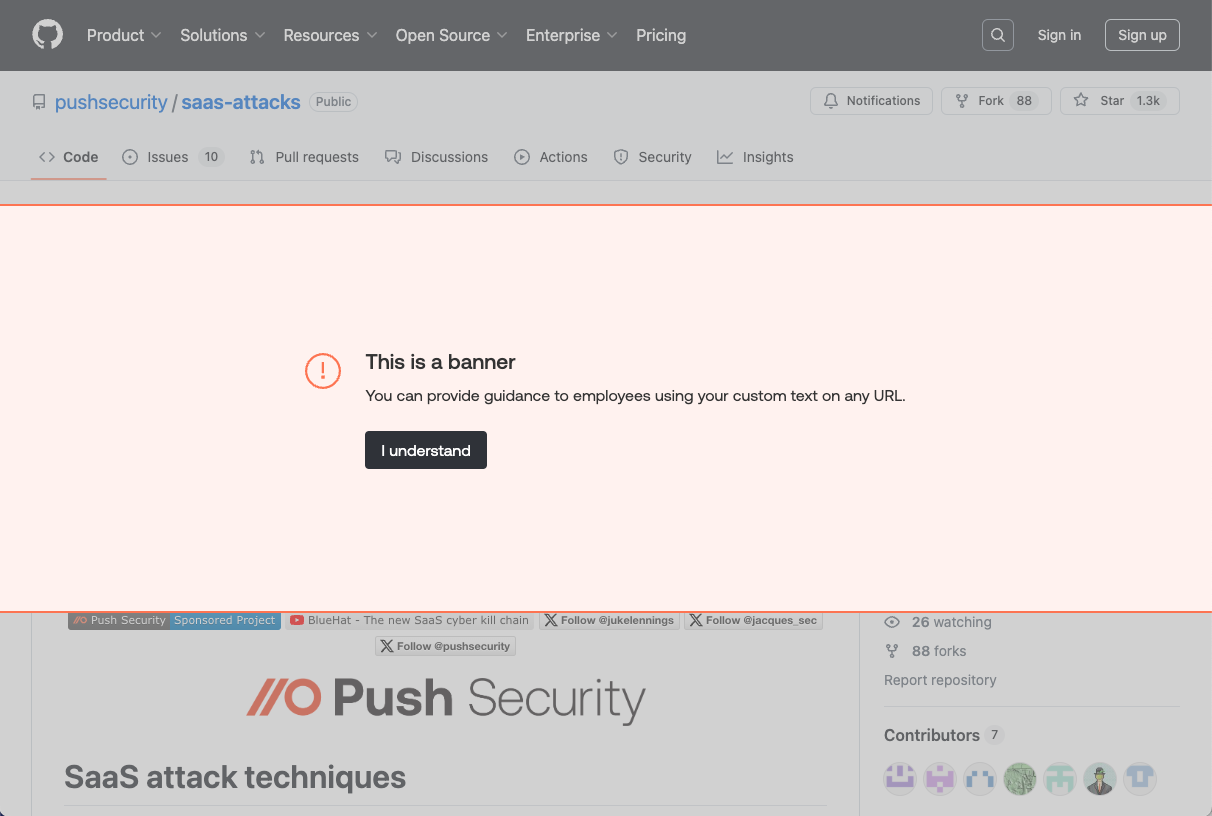Click the I understand button
This screenshot has height=816, width=1212.
pyautogui.click(x=426, y=450)
